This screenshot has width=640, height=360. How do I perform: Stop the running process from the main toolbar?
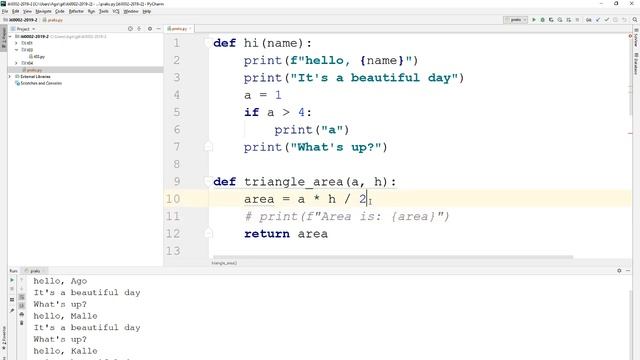[577, 20]
